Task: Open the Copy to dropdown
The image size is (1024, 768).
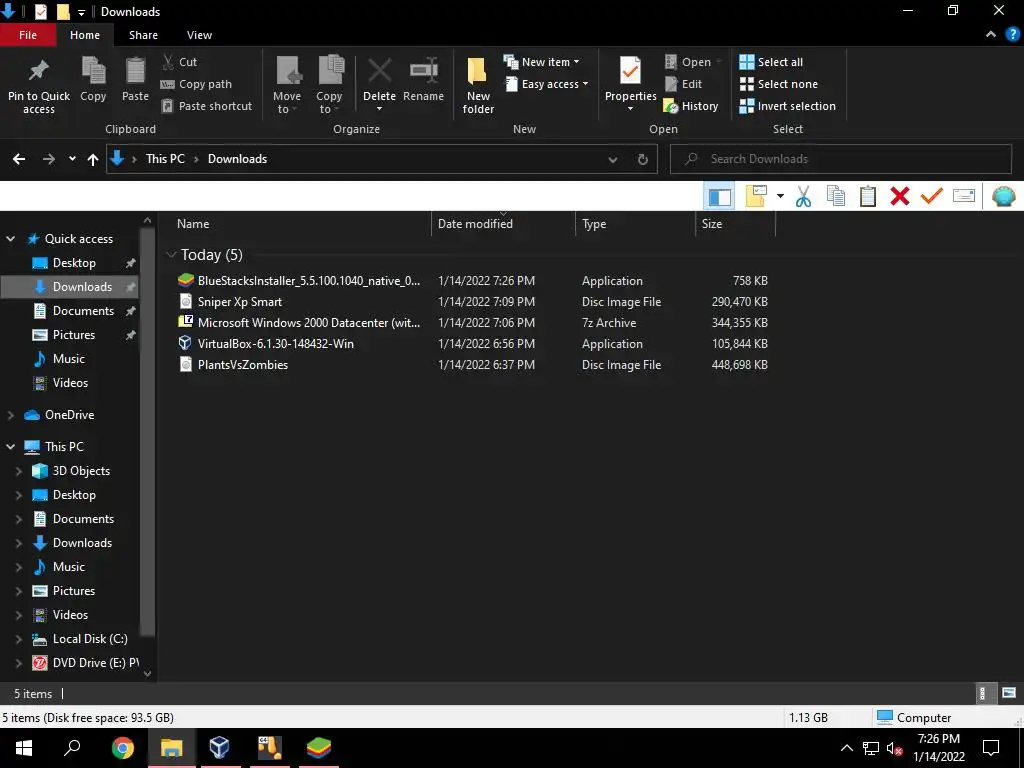Action: pos(329,85)
